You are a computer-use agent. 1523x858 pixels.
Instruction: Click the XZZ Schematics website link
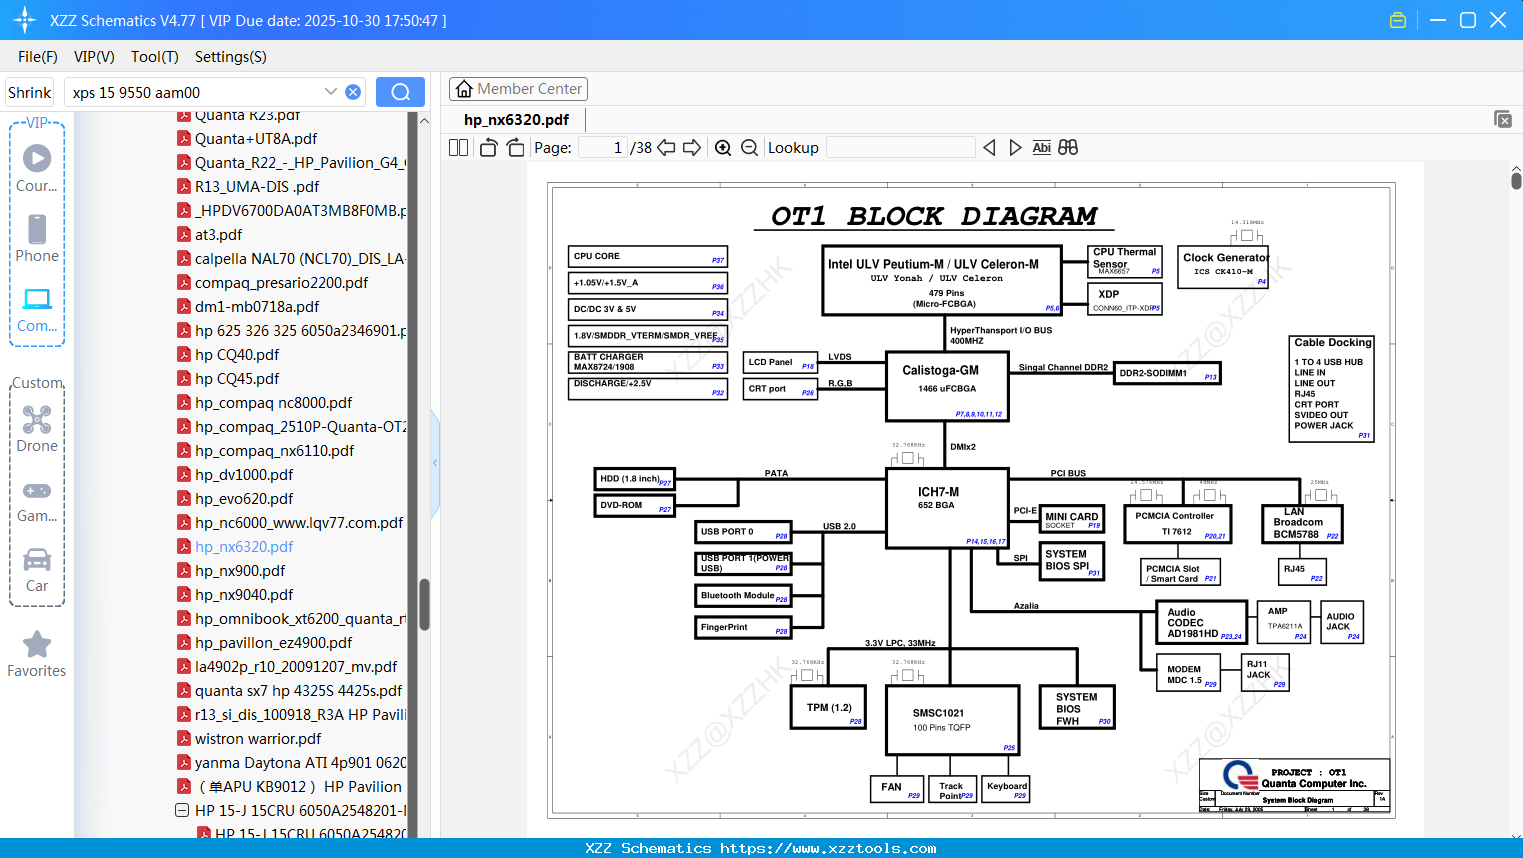pos(828,848)
